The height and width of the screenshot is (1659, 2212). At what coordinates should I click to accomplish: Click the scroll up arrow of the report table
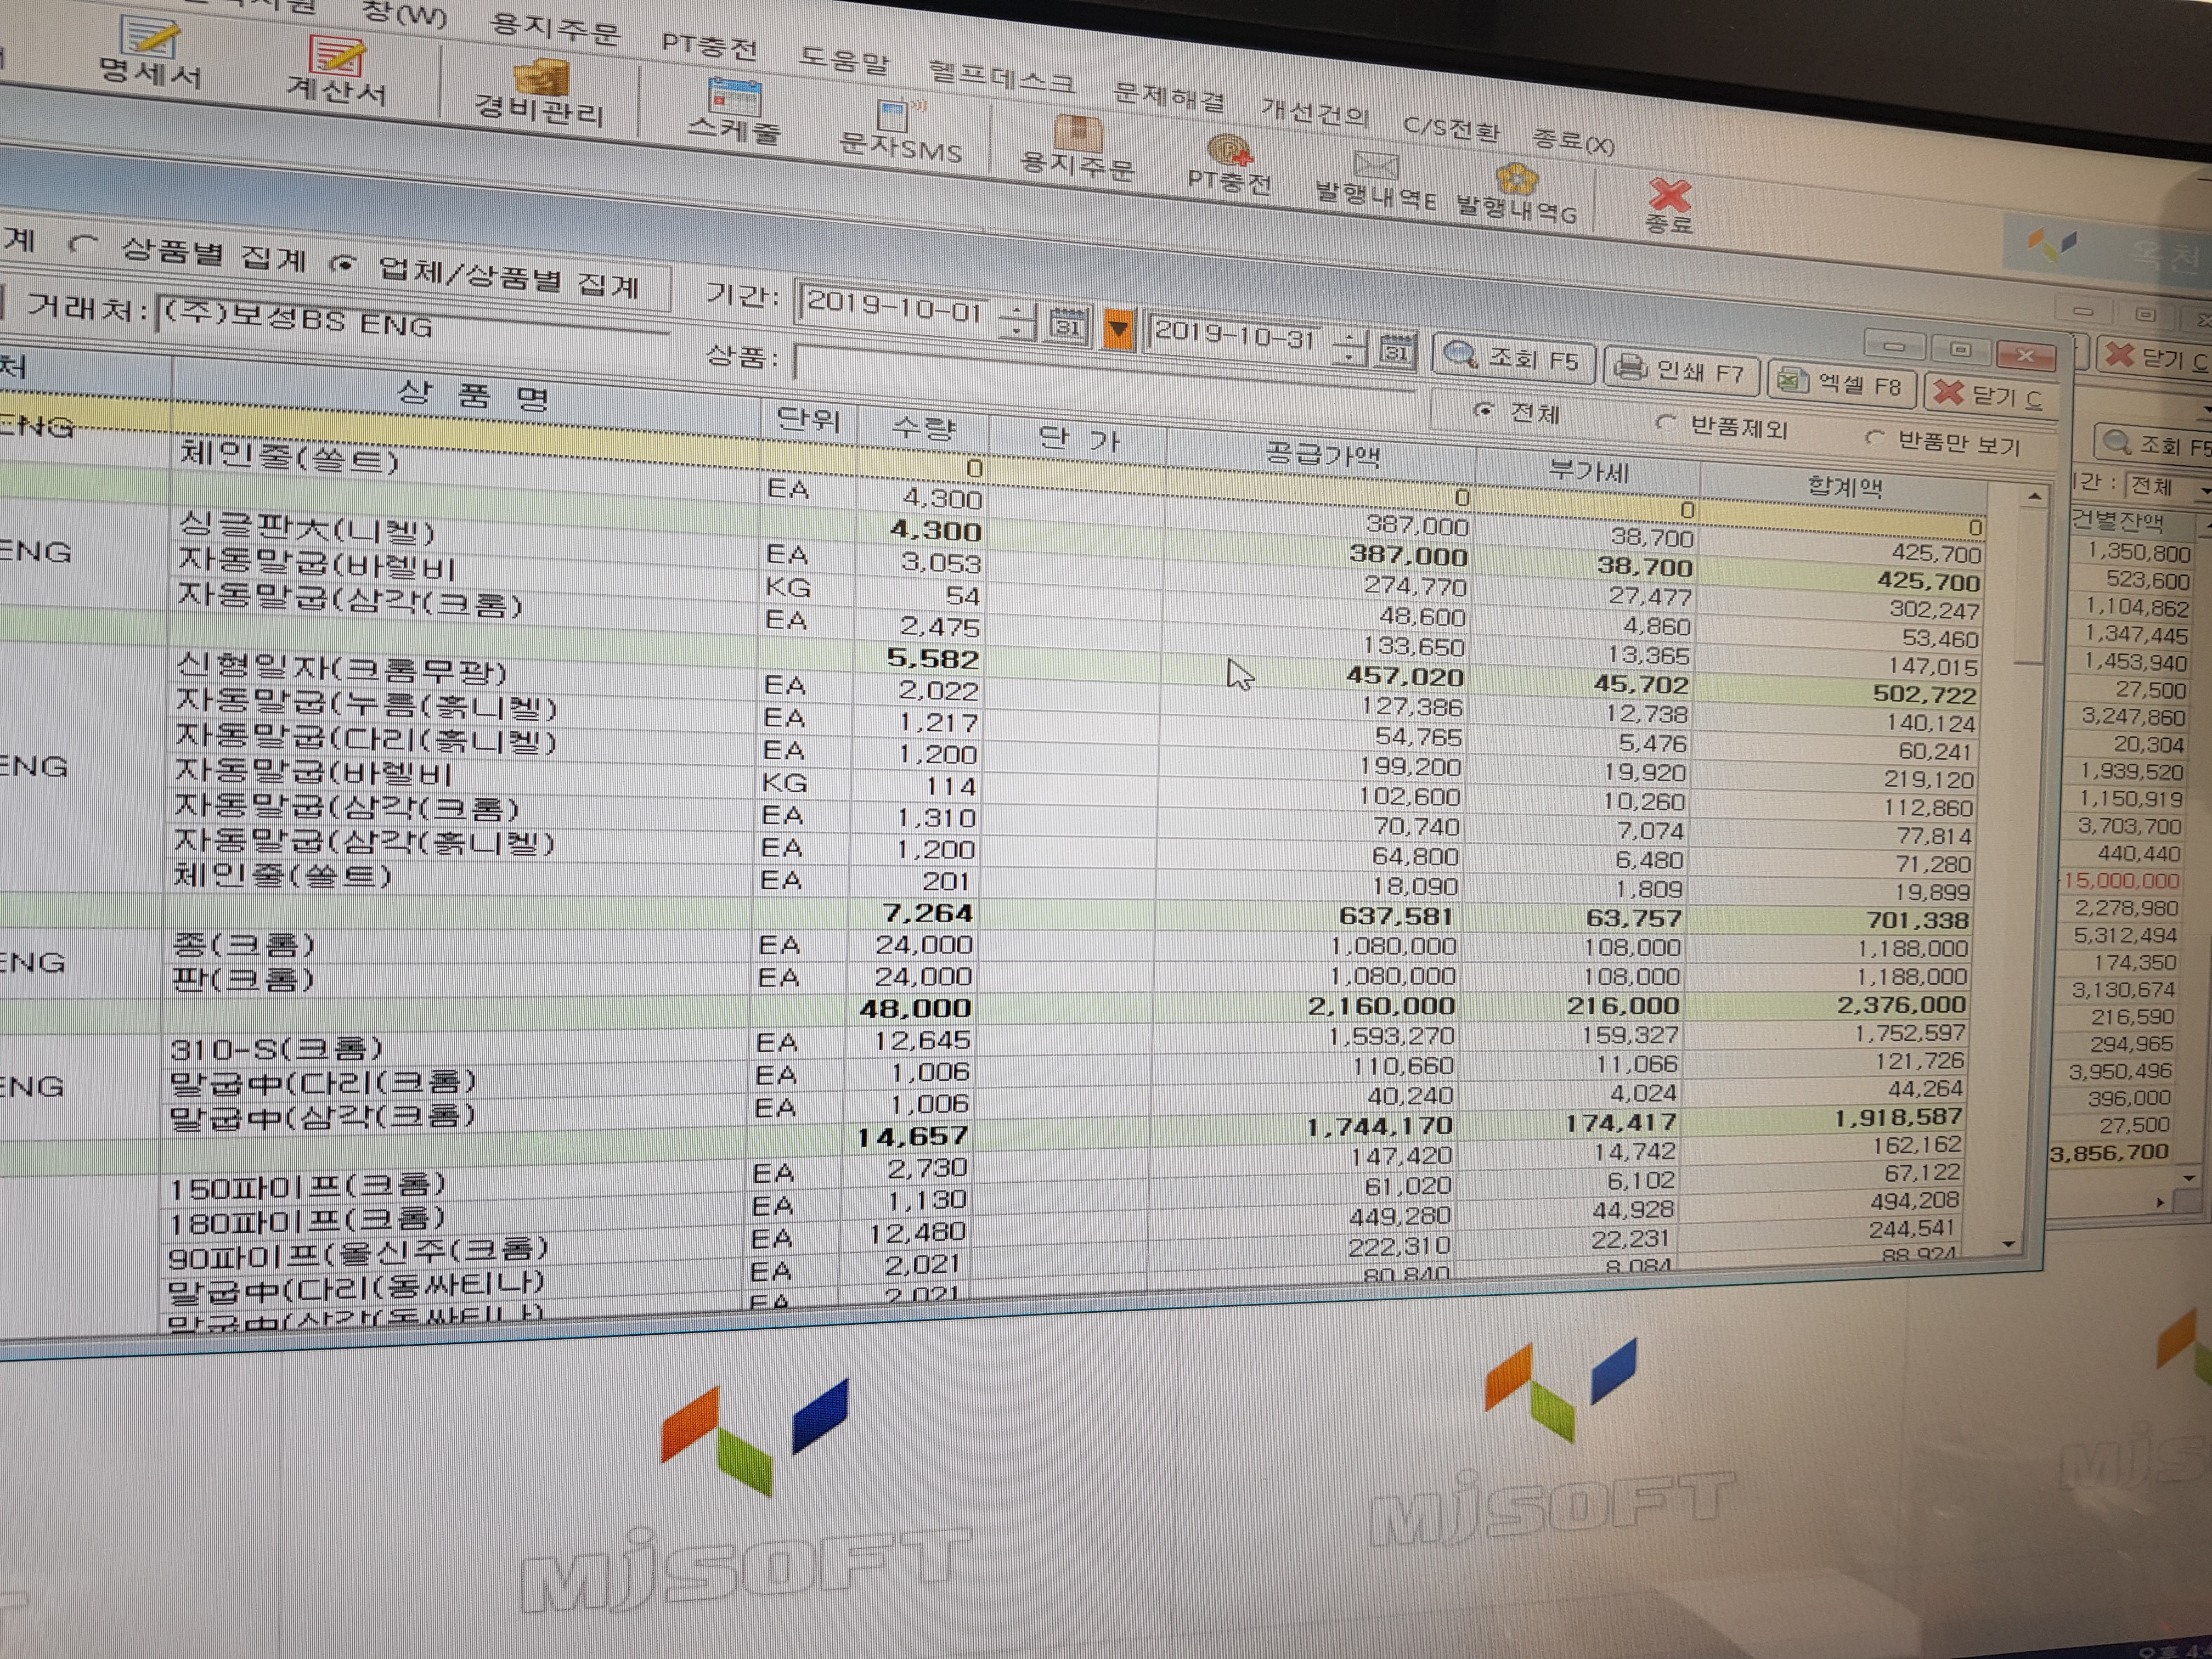pos(2035,495)
